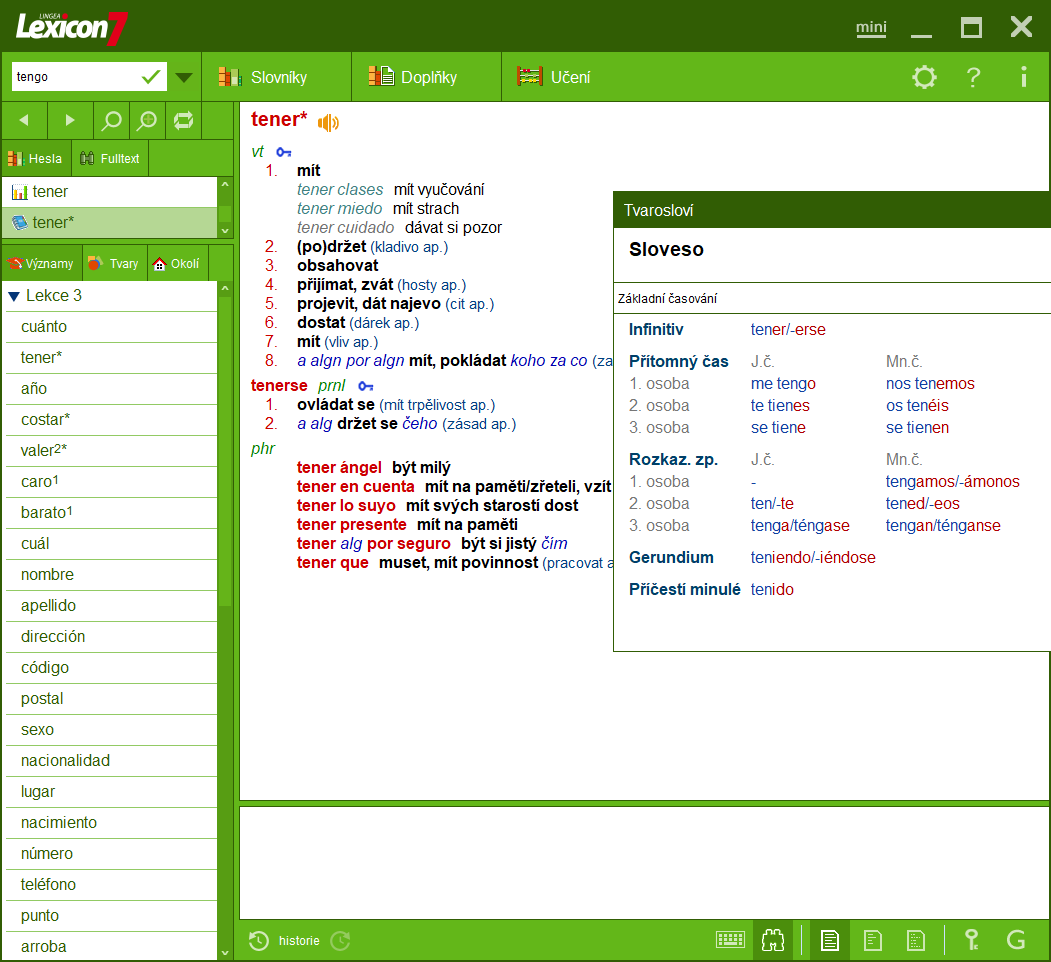
Task: Click the redo history icon beside historie
Action: (341, 941)
